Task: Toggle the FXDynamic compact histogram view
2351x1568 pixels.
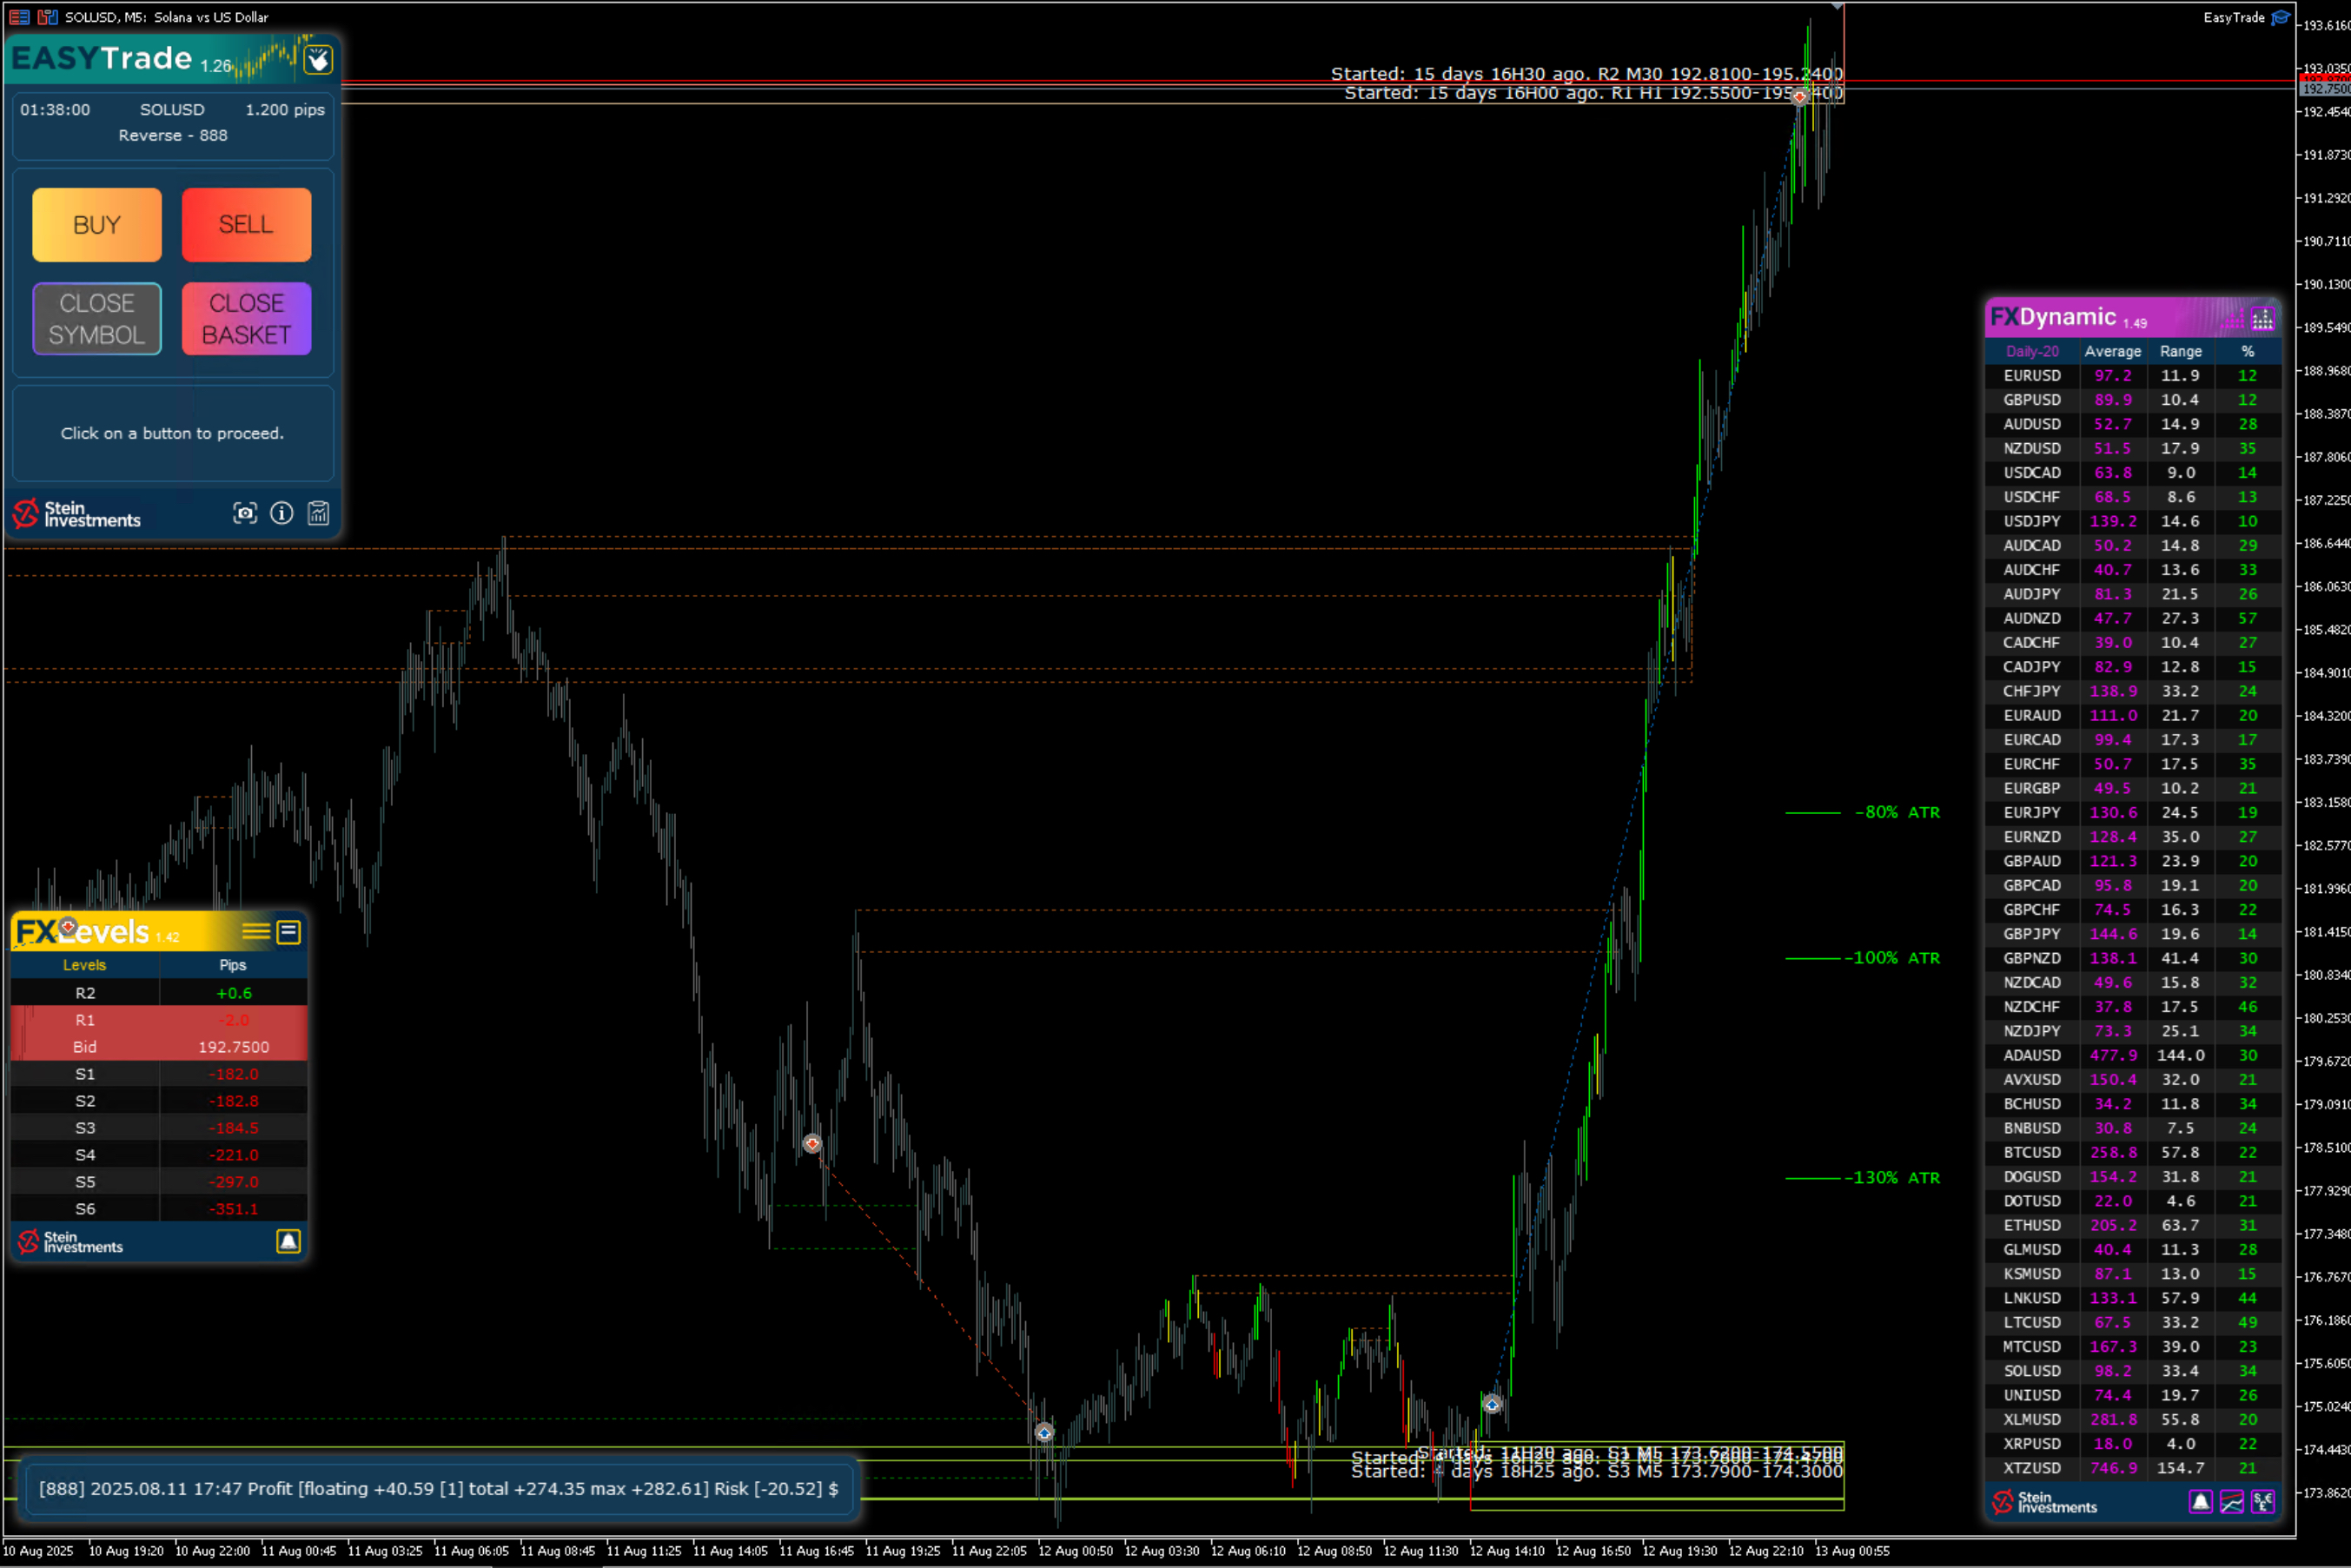Action: 2233,320
